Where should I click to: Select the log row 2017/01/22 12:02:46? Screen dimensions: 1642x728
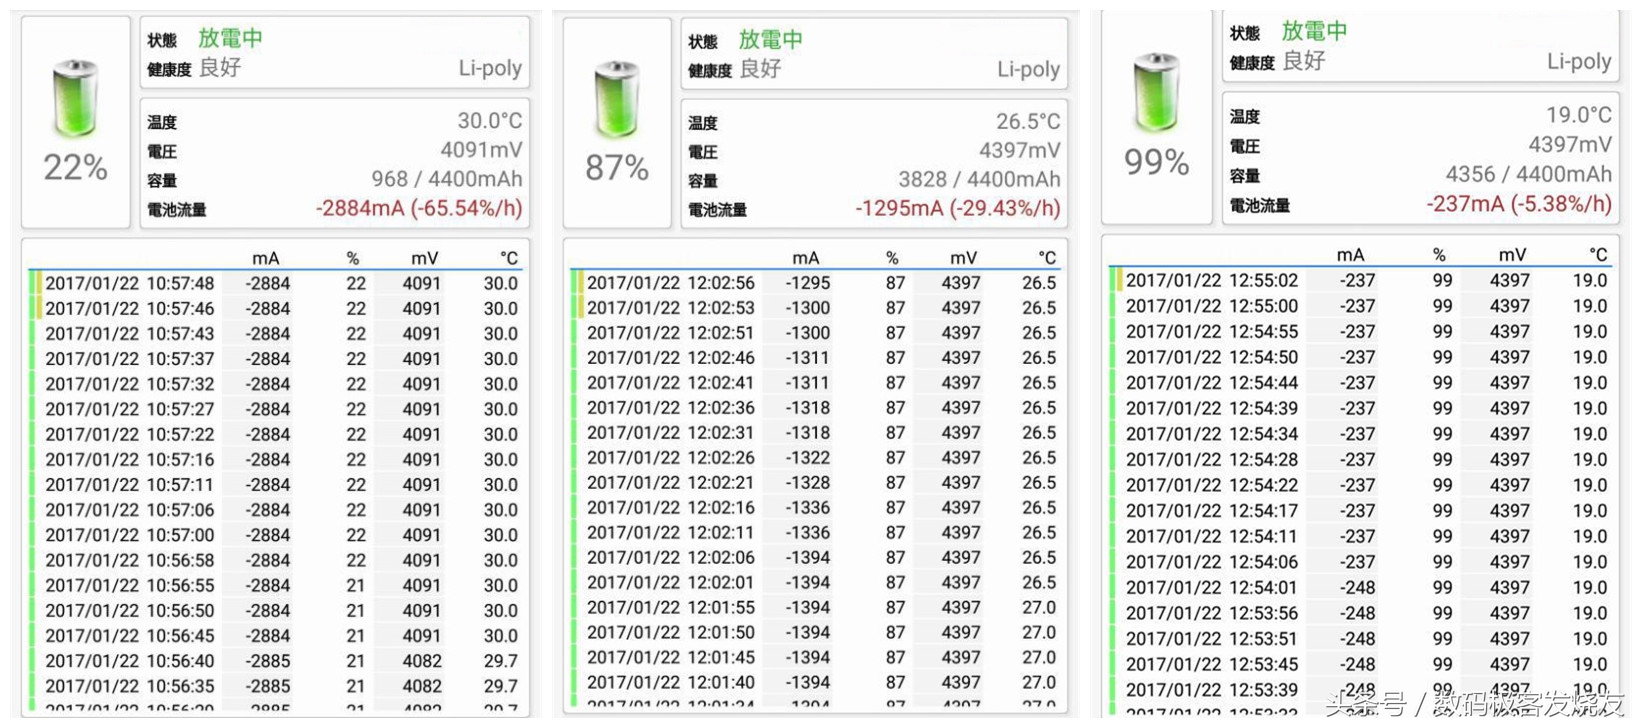pyautogui.click(x=816, y=357)
